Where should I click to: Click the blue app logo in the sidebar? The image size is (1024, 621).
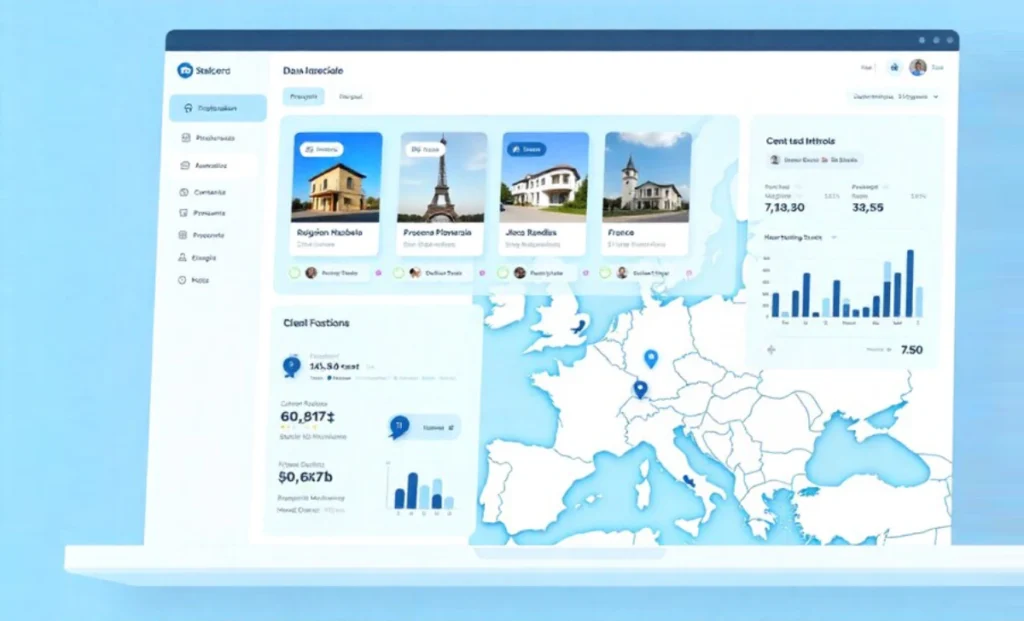185,70
